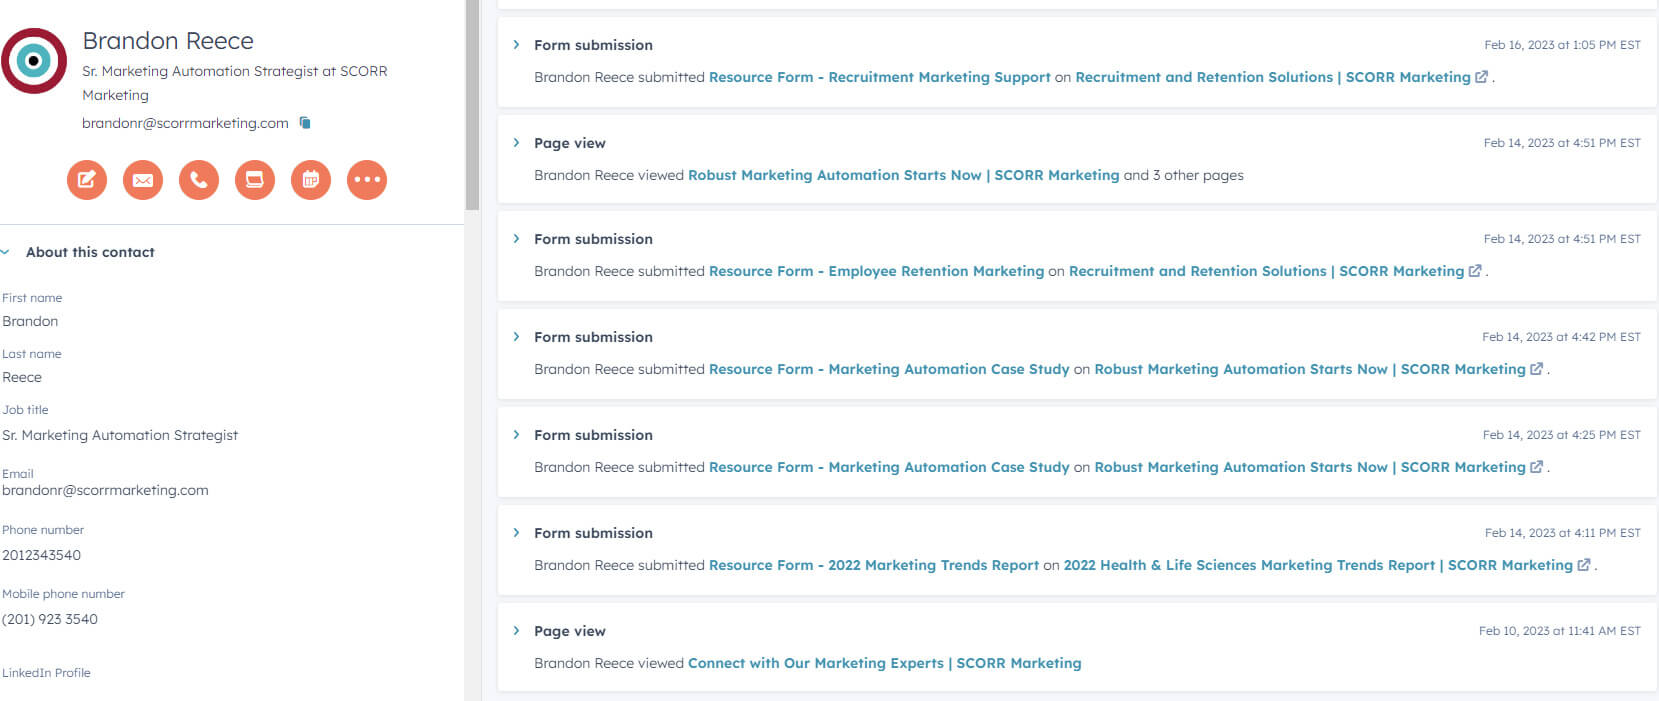Viewport: 1659px width, 701px height.
Task: Click the 'and 3 other pages' text
Action: [1184, 175]
